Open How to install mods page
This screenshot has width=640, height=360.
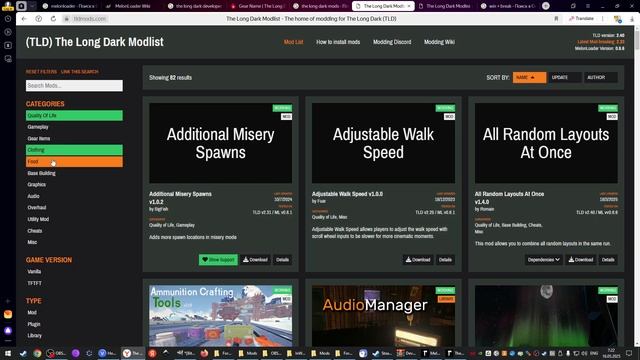point(338,42)
